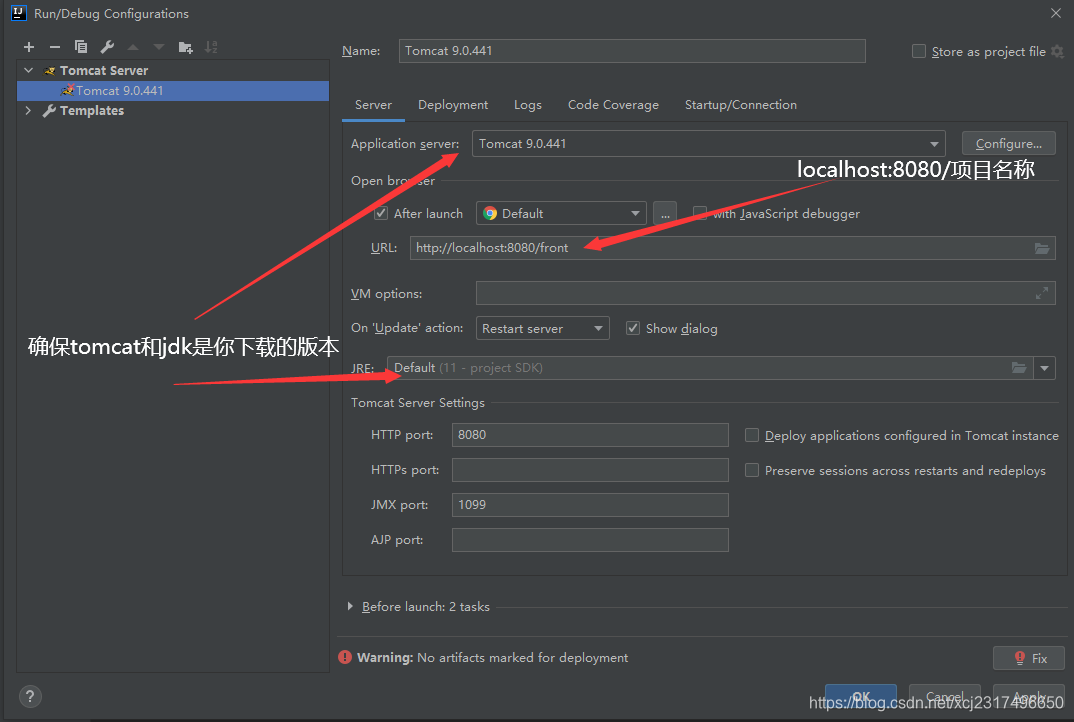1074x722 pixels.
Task: Browse for JRE folder icon
Action: click(1019, 368)
